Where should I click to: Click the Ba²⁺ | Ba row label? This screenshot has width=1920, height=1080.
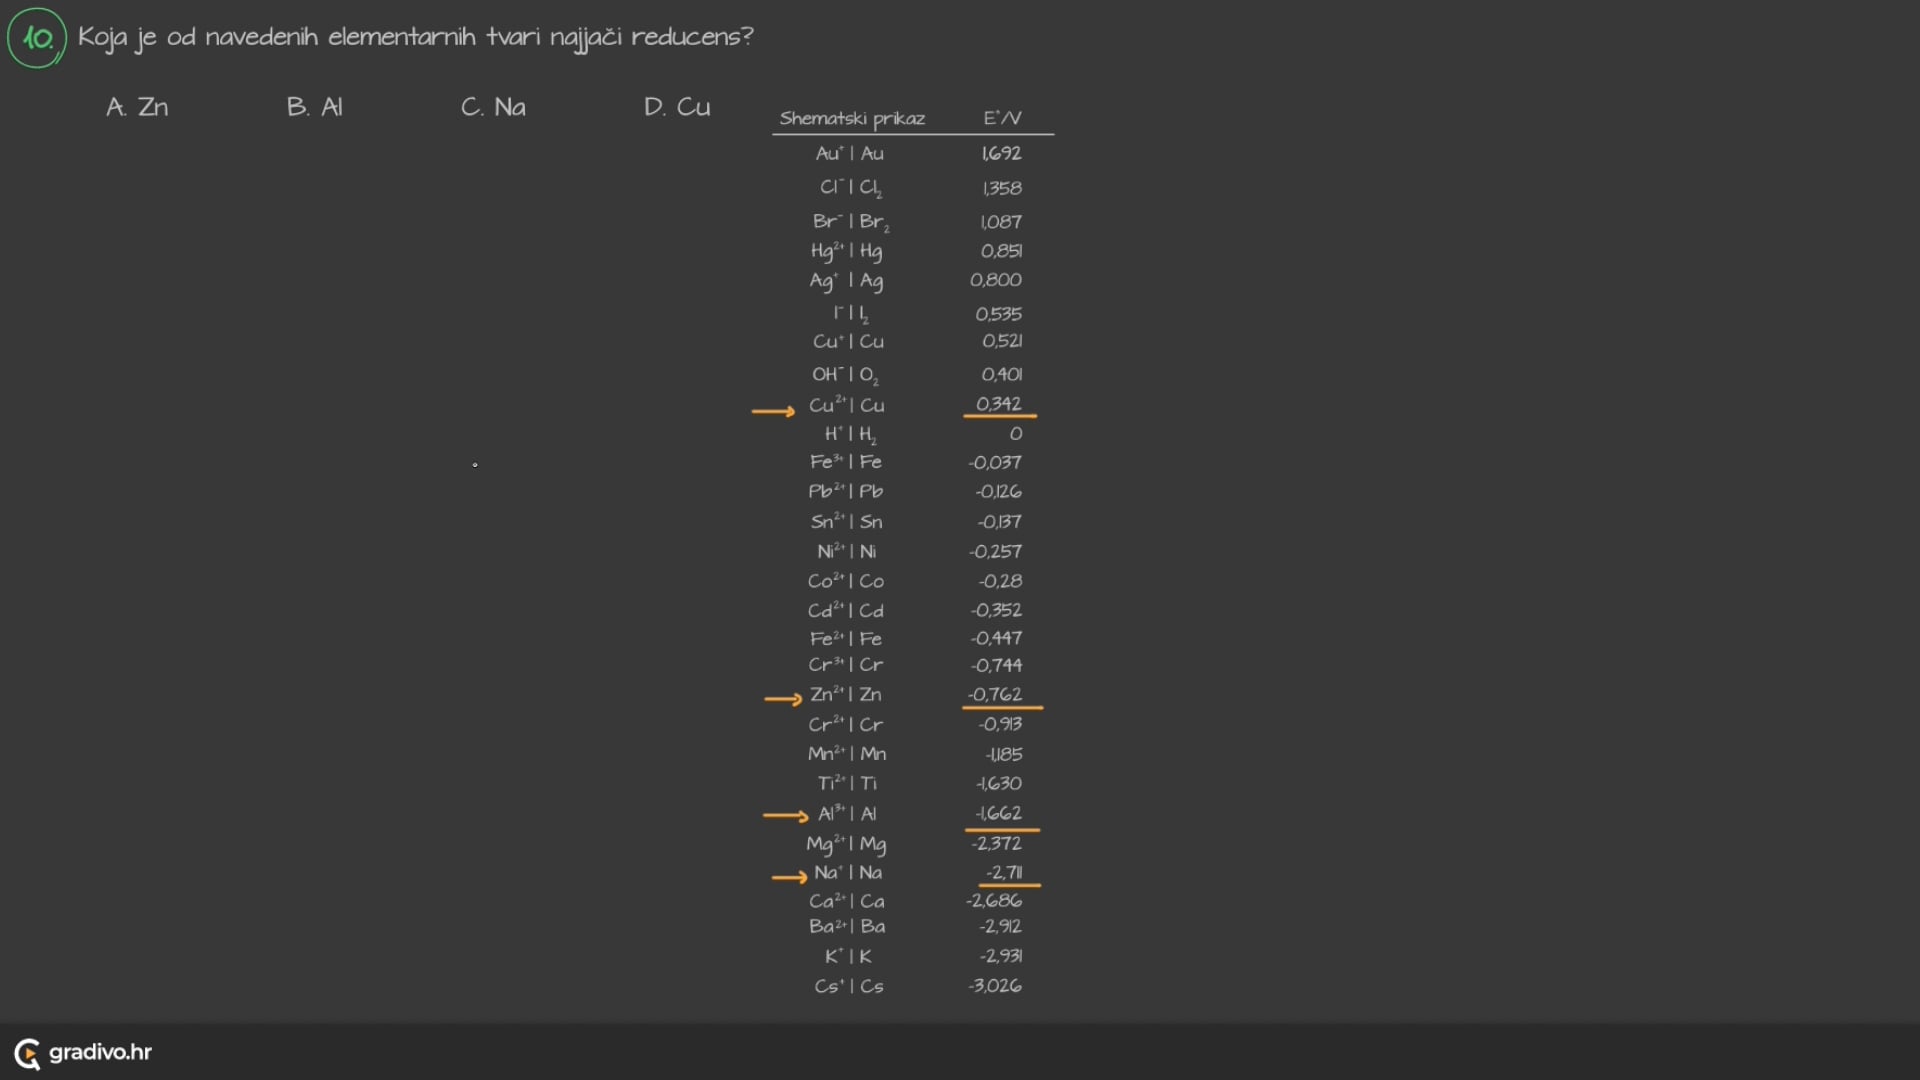point(847,926)
